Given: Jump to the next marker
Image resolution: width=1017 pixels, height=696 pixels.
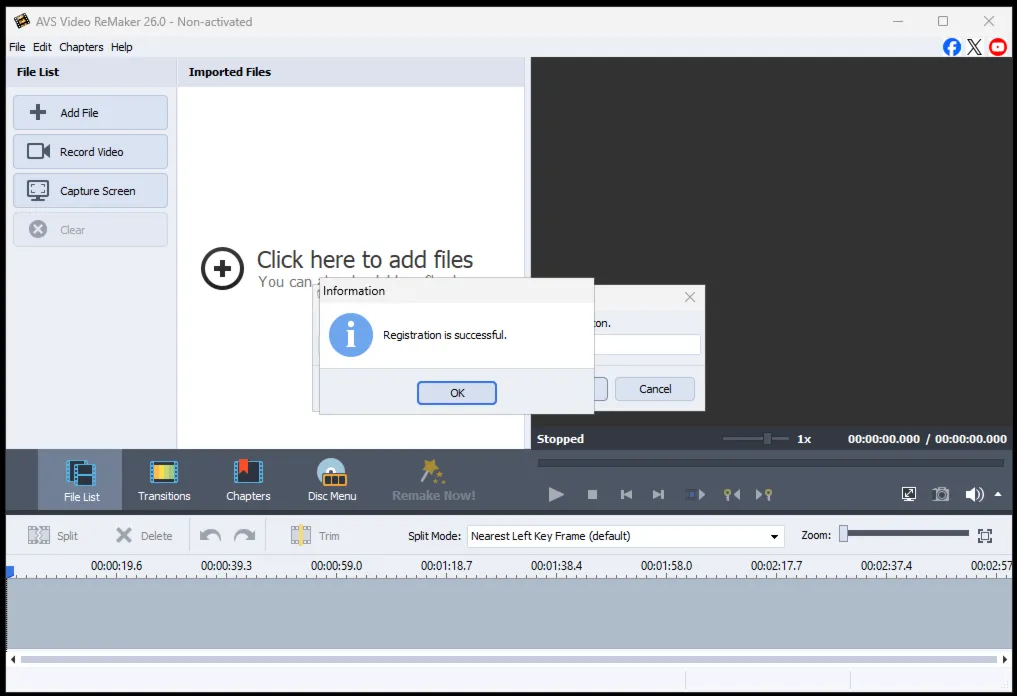Looking at the screenshot, I should click(x=764, y=495).
